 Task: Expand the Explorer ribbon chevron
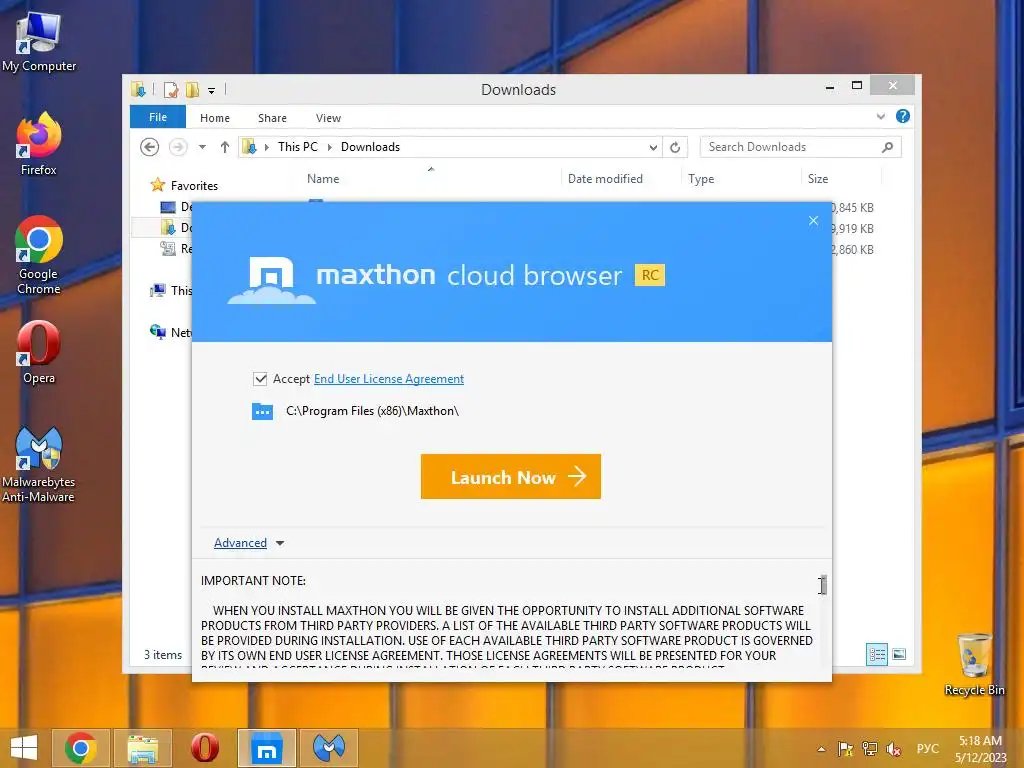click(881, 116)
